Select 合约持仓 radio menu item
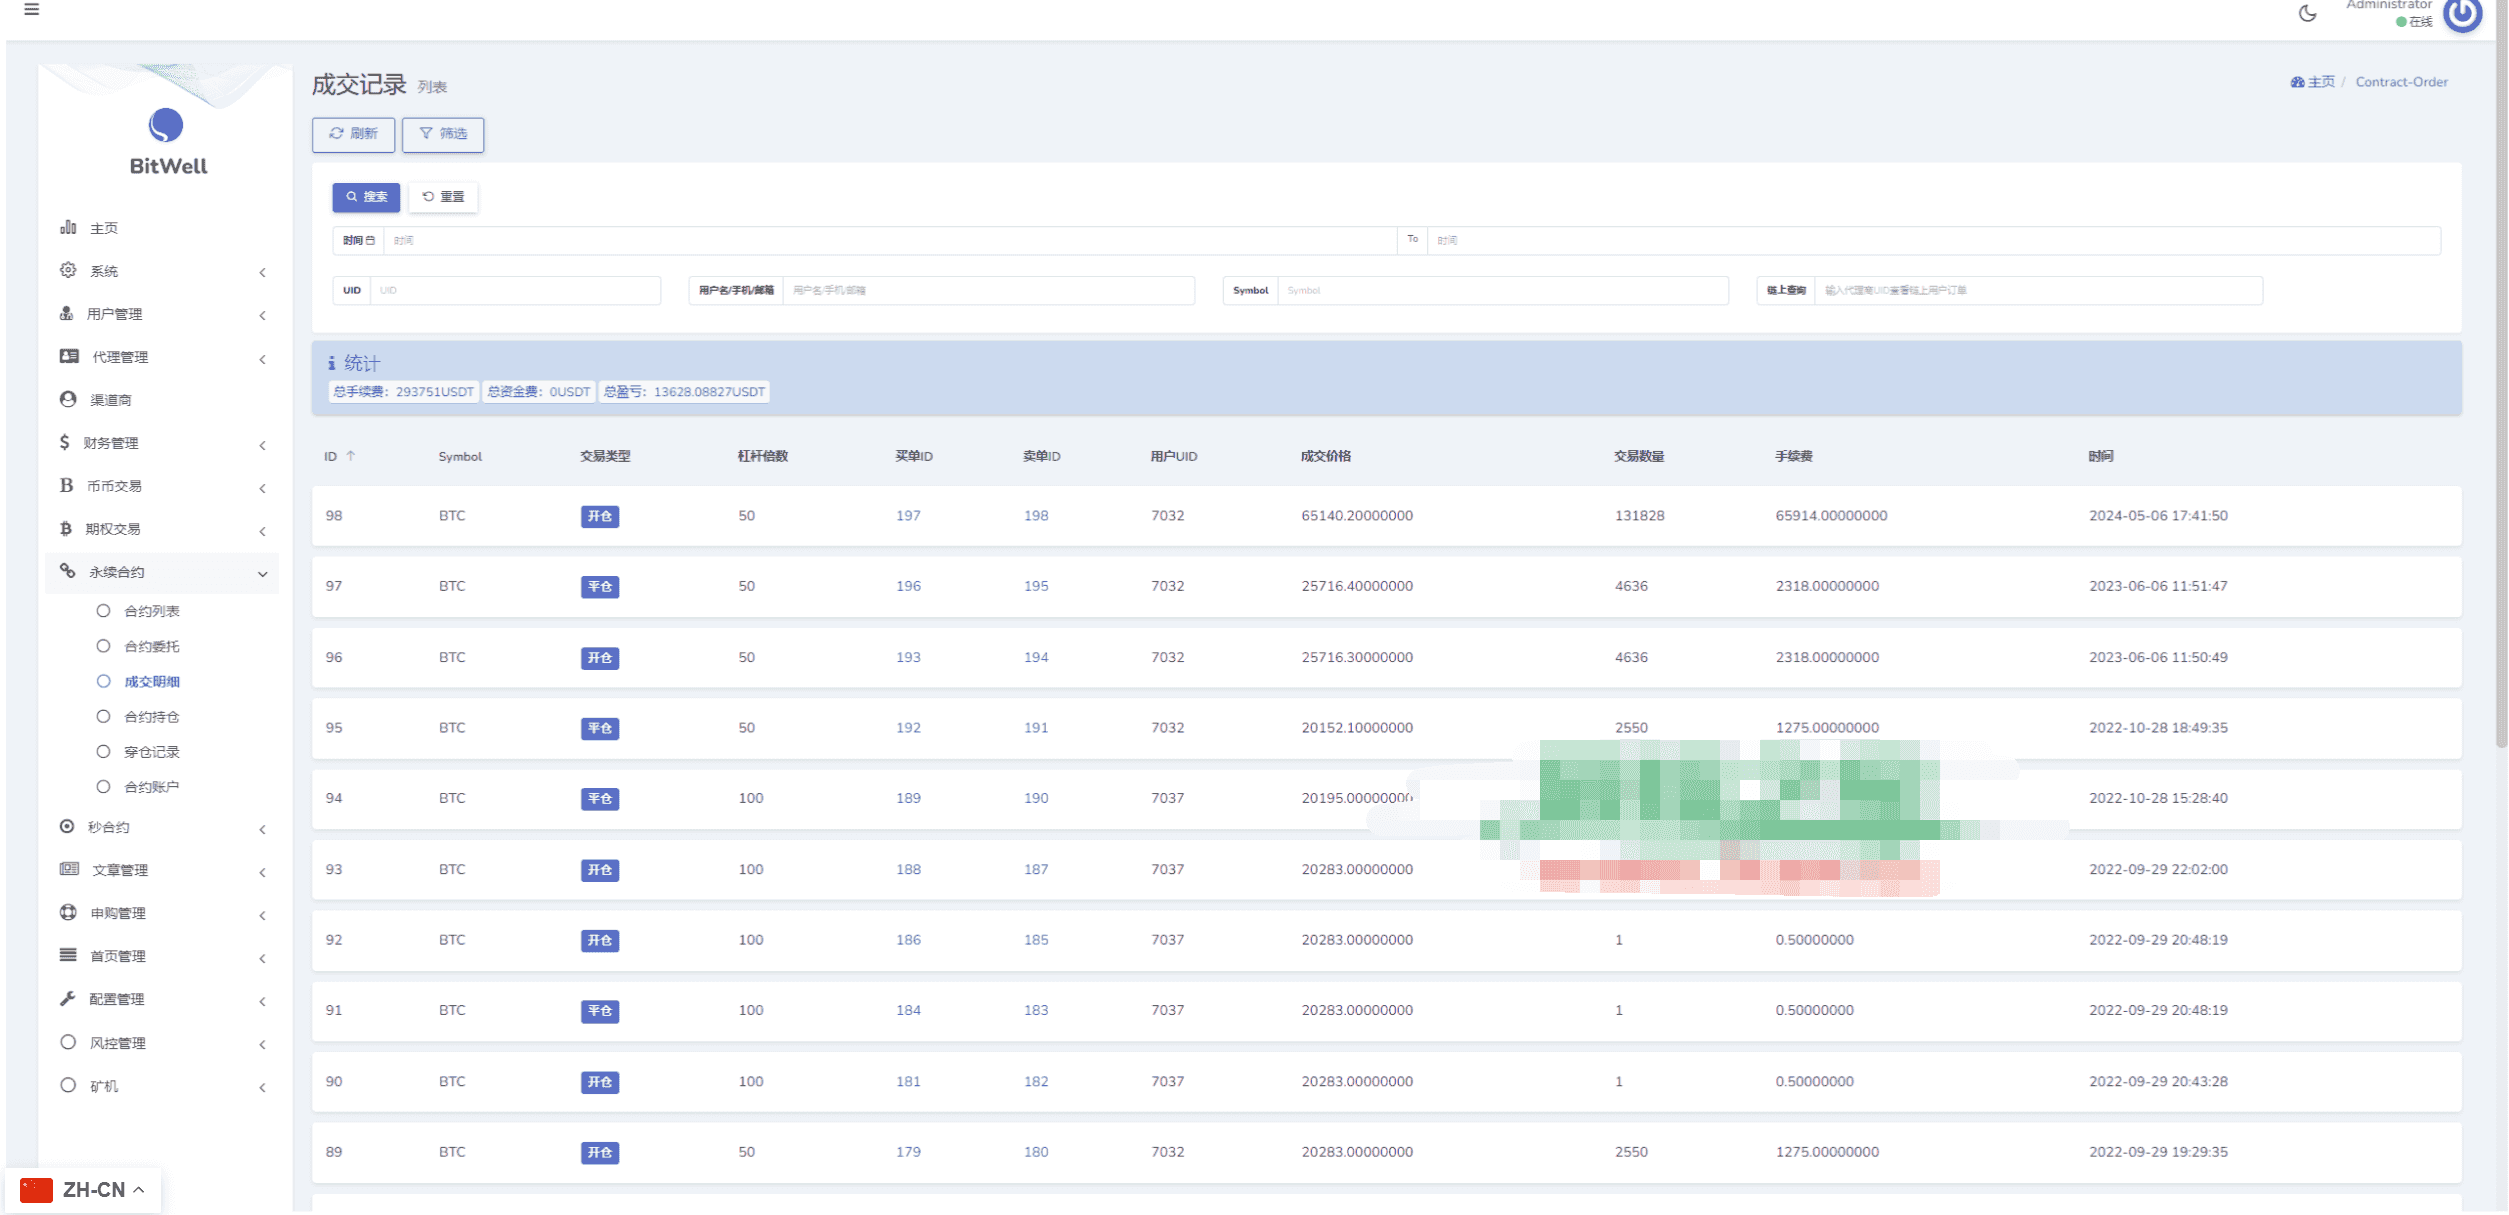Screen dimensions: 2509x1215 click(138, 716)
